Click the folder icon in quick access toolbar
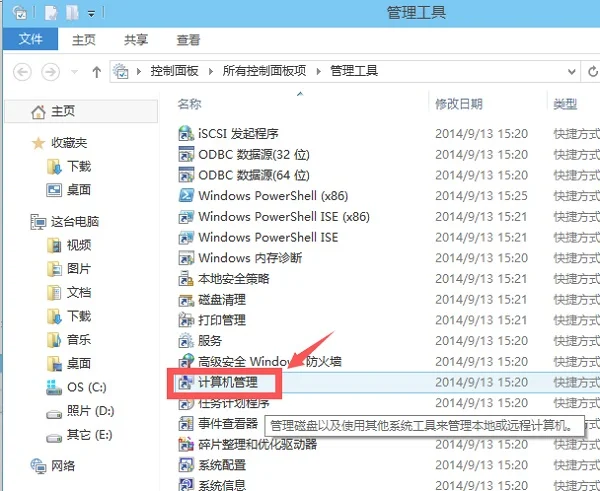This screenshot has width=600, height=491. pyautogui.click(x=72, y=13)
